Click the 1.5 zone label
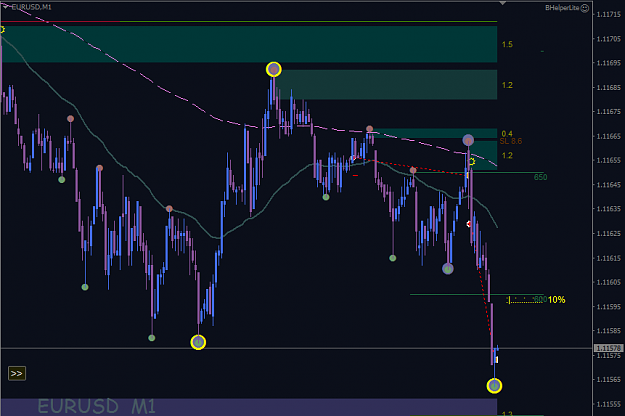The height and width of the screenshot is (416, 625). click(x=507, y=44)
